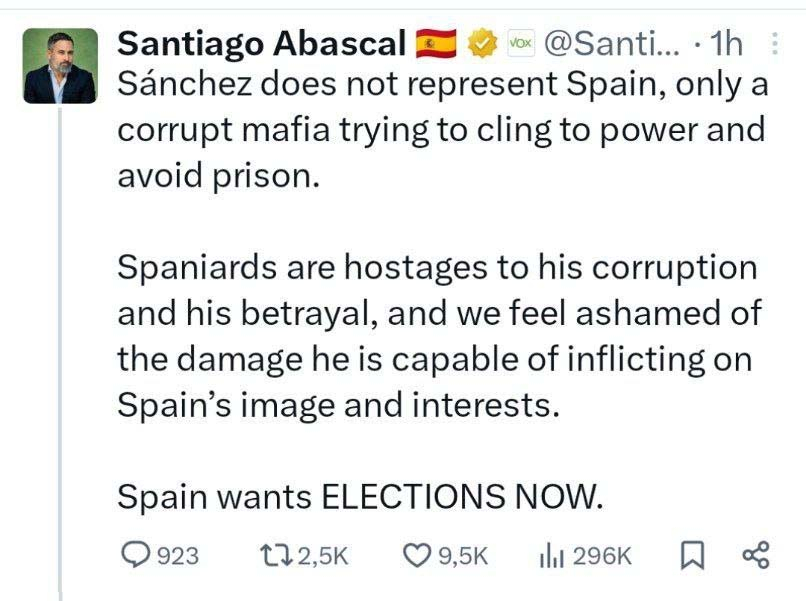Open the tweet via the 1h timestamp
The image size is (806, 601).
tap(725, 44)
